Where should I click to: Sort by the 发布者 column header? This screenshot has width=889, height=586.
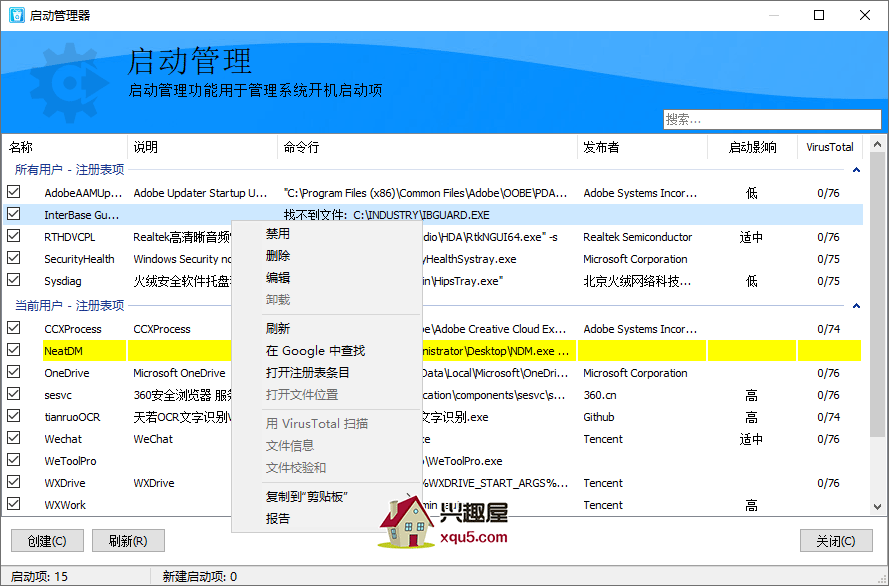click(x=642, y=147)
